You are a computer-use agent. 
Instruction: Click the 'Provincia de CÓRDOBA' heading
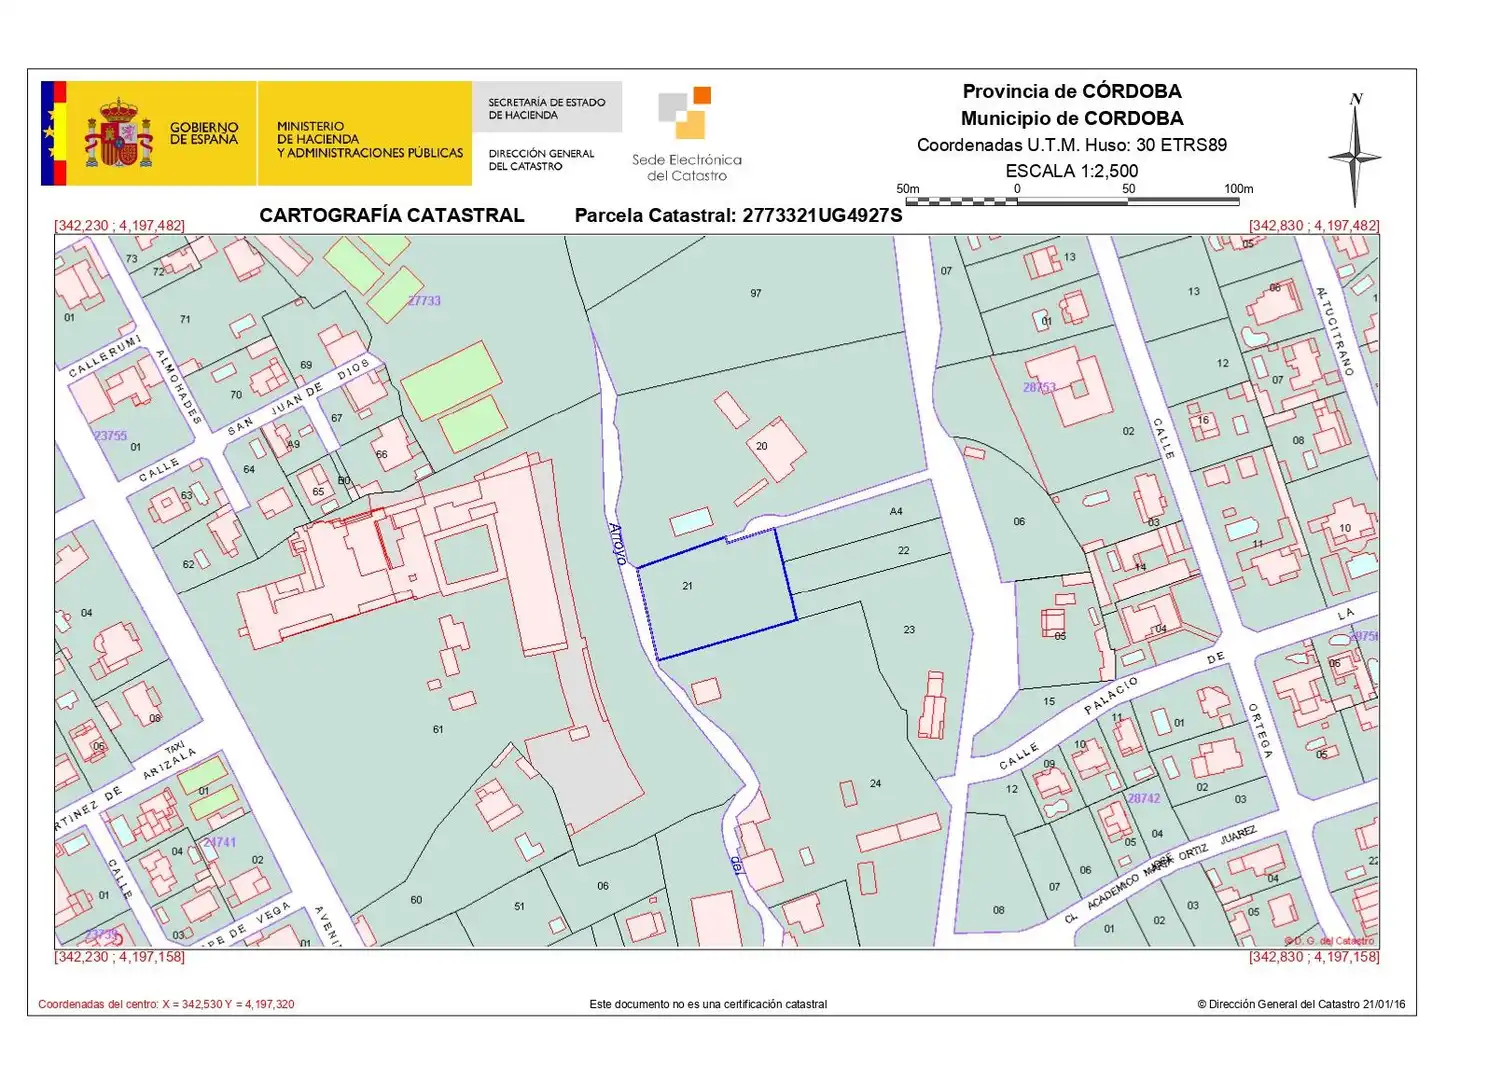pos(1072,91)
